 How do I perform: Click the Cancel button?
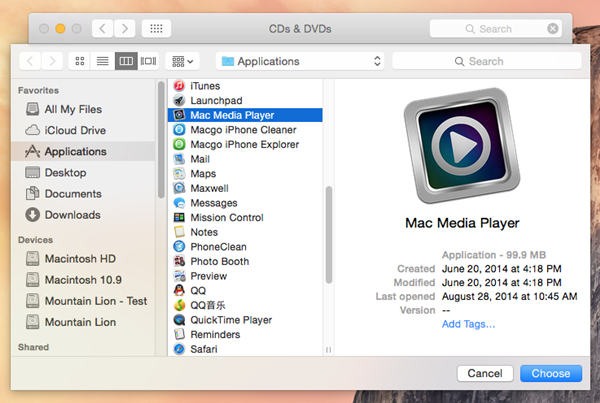(x=485, y=373)
